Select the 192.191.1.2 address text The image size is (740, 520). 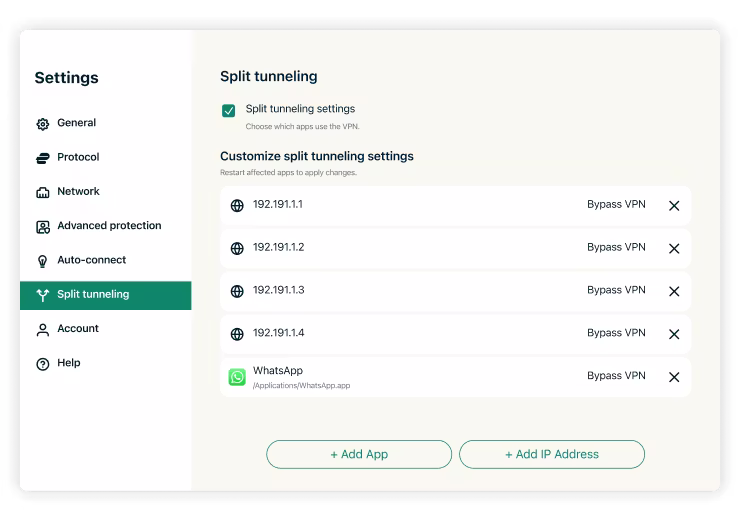(278, 247)
